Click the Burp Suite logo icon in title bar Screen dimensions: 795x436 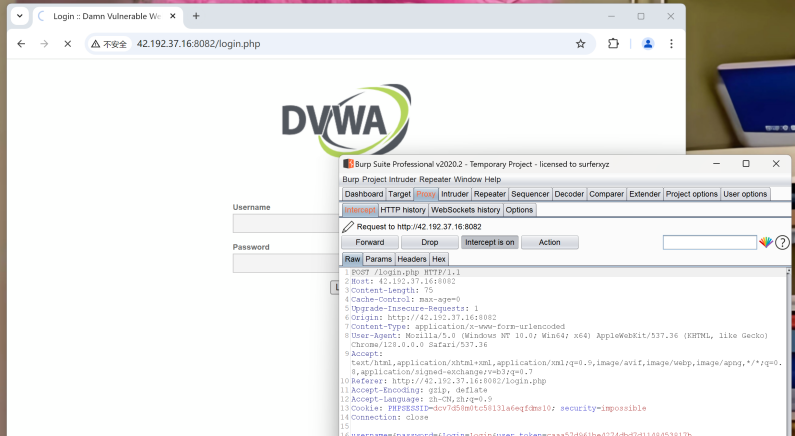[x=348, y=164]
